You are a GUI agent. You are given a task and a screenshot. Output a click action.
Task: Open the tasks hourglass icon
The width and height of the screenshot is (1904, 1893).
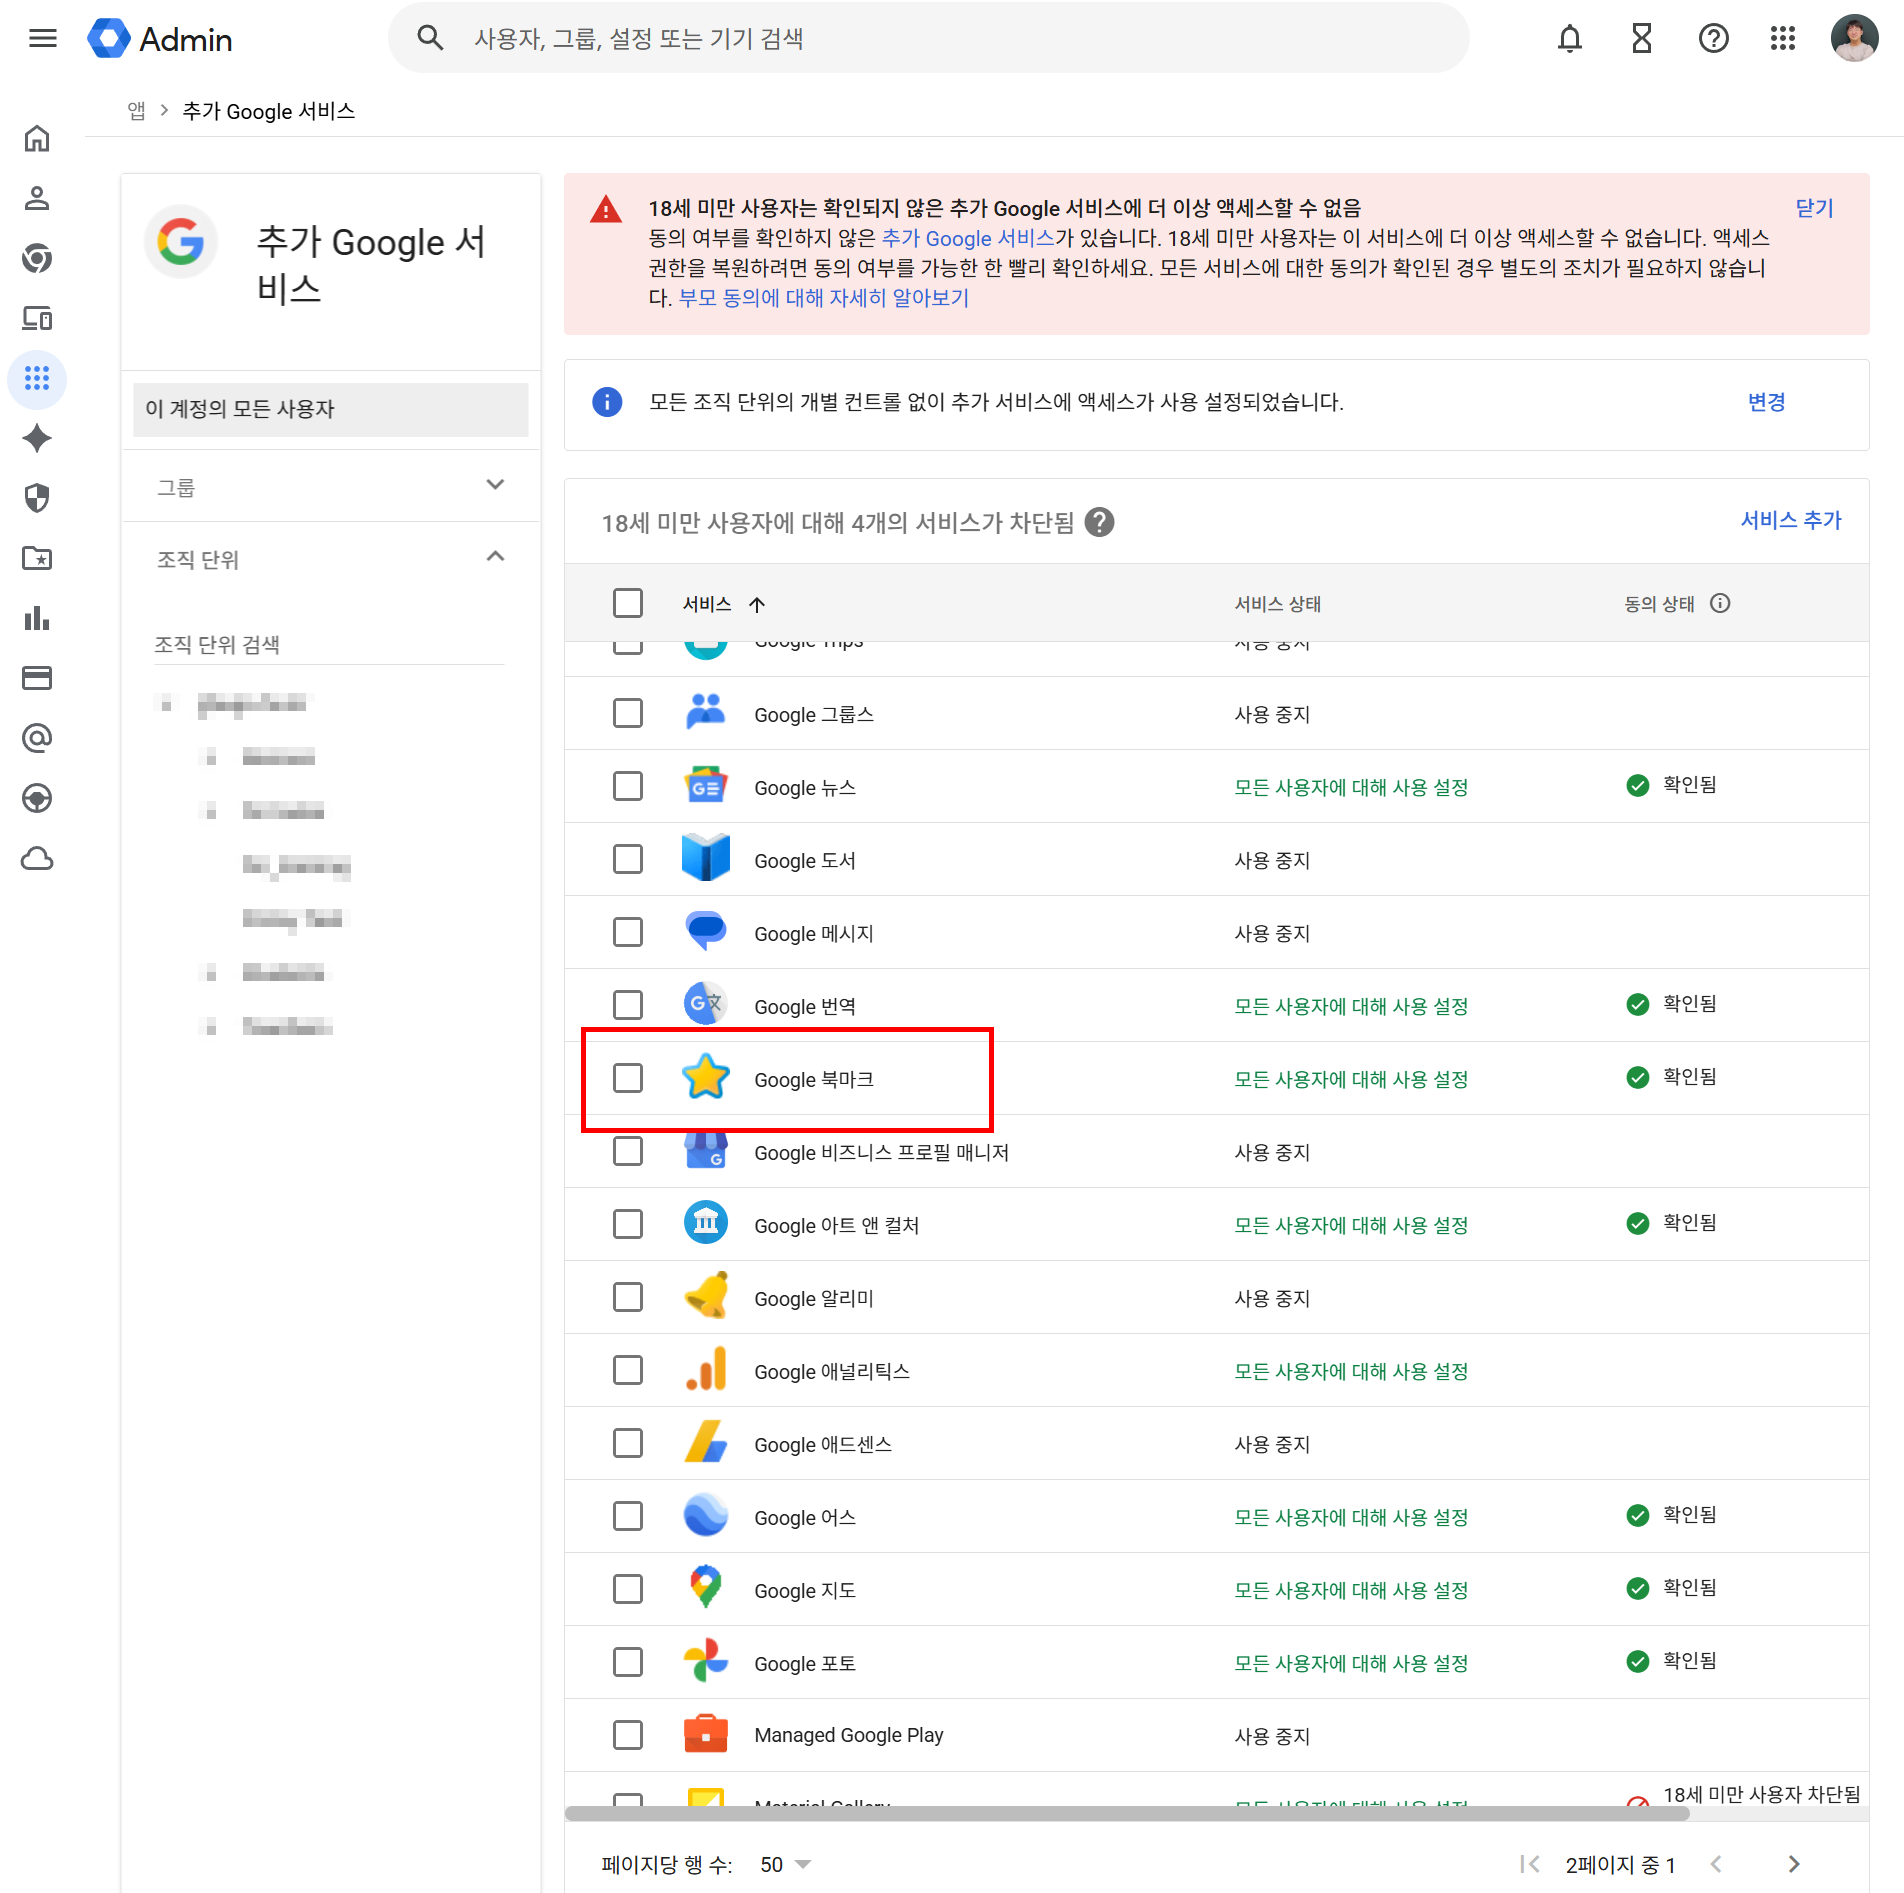(x=1642, y=39)
